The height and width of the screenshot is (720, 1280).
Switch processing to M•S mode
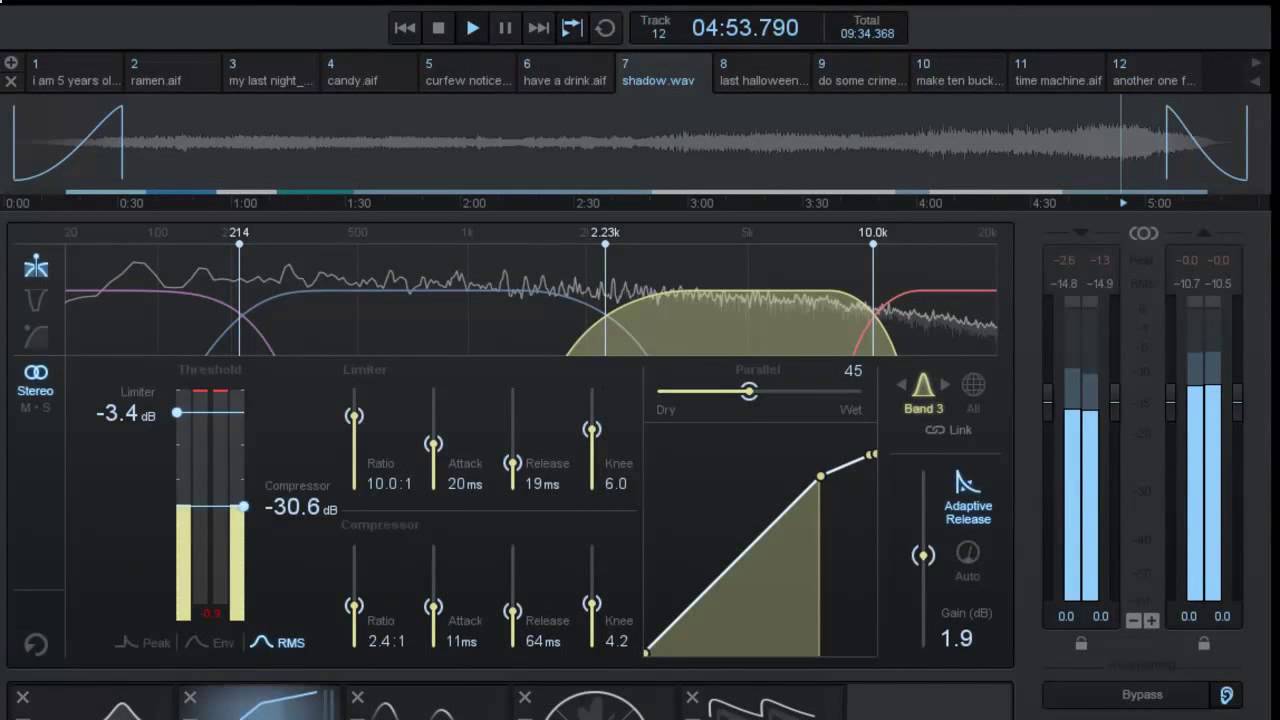pos(36,408)
